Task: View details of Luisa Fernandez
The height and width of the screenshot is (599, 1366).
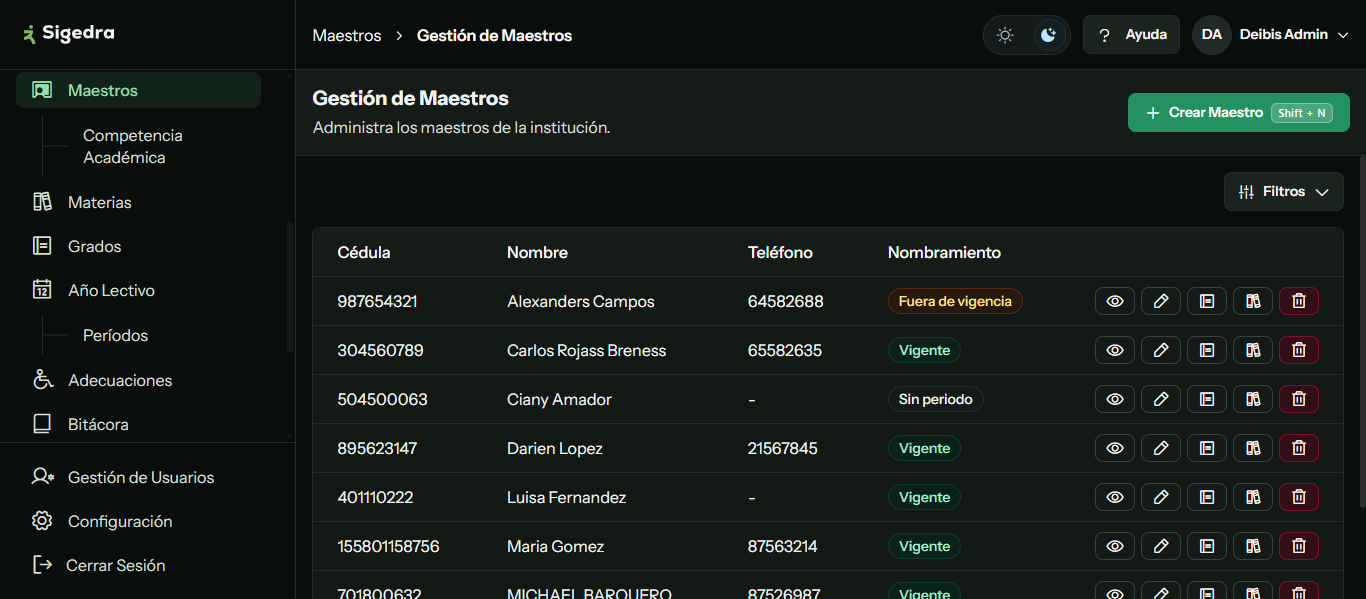Action: (x=1115, y=497)
